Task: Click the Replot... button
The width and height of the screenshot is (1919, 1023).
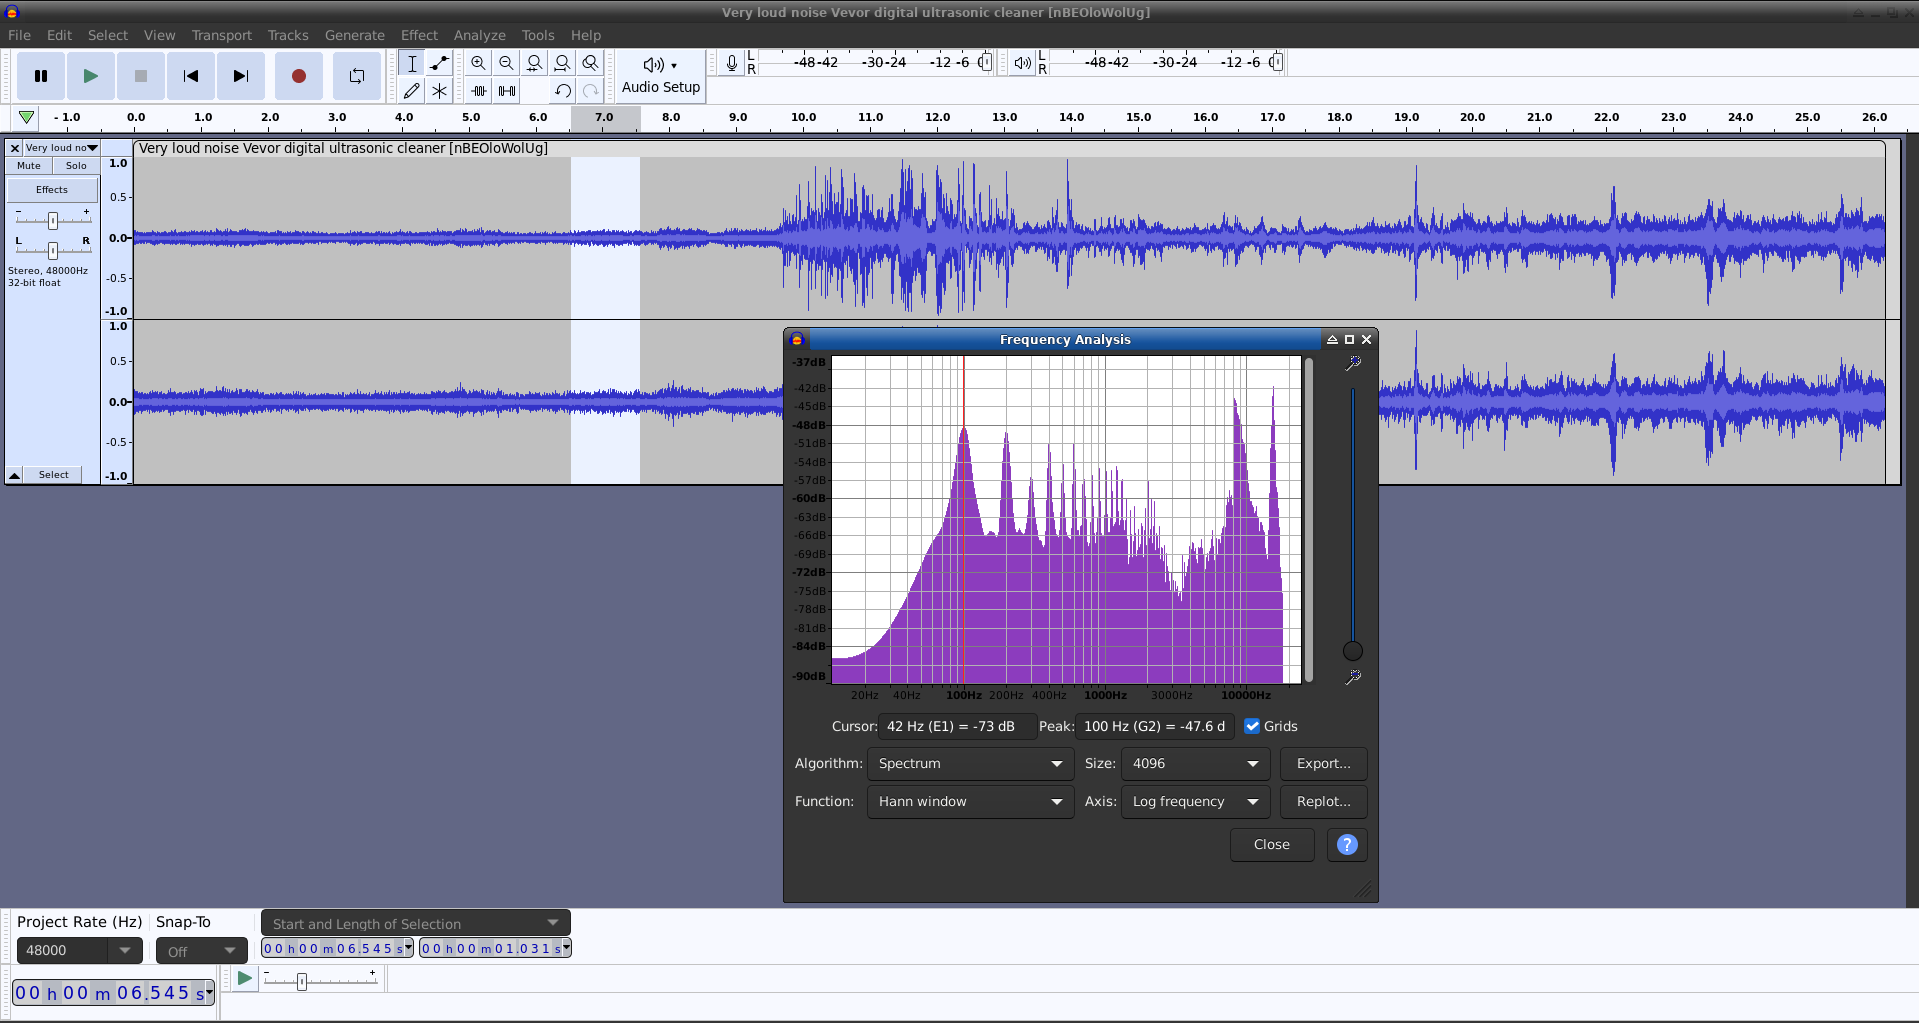Action: coord(1323,802)
